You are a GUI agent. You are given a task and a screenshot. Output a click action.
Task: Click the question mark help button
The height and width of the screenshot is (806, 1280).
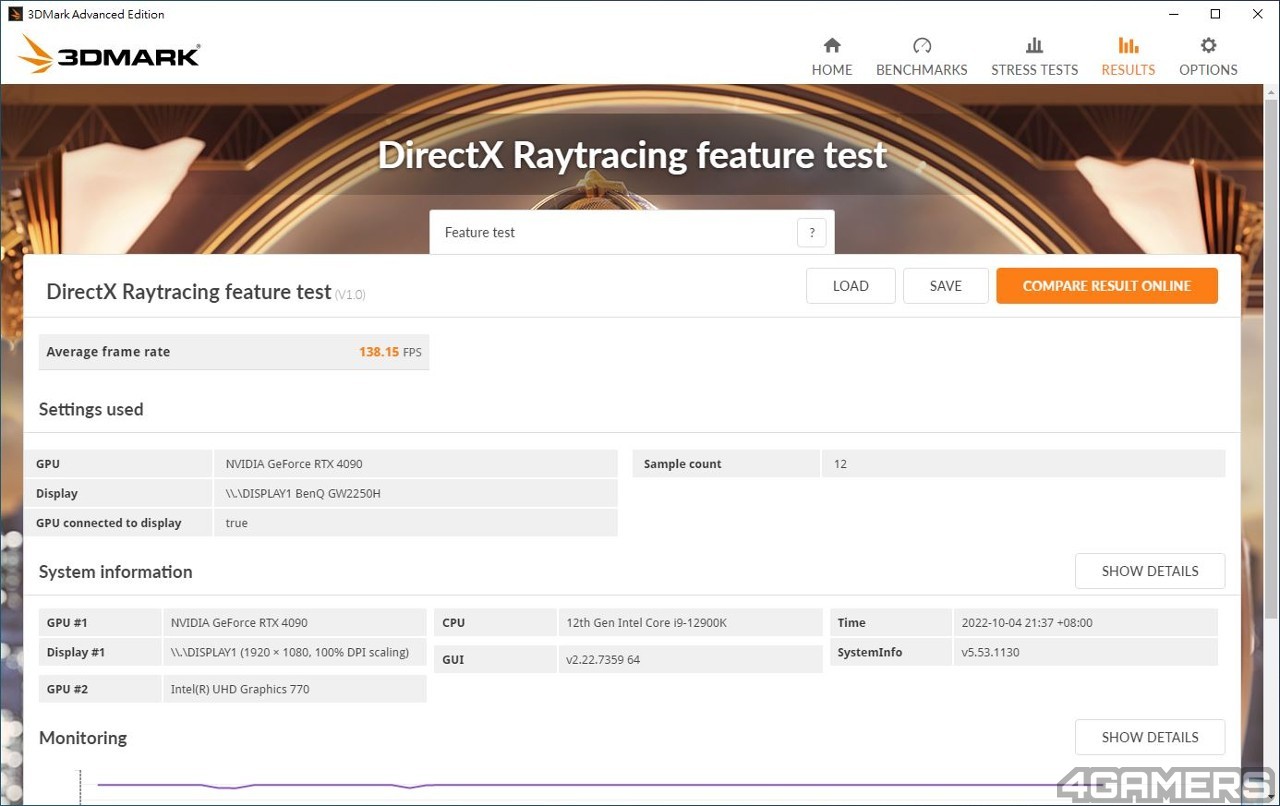tap(812, 232)
